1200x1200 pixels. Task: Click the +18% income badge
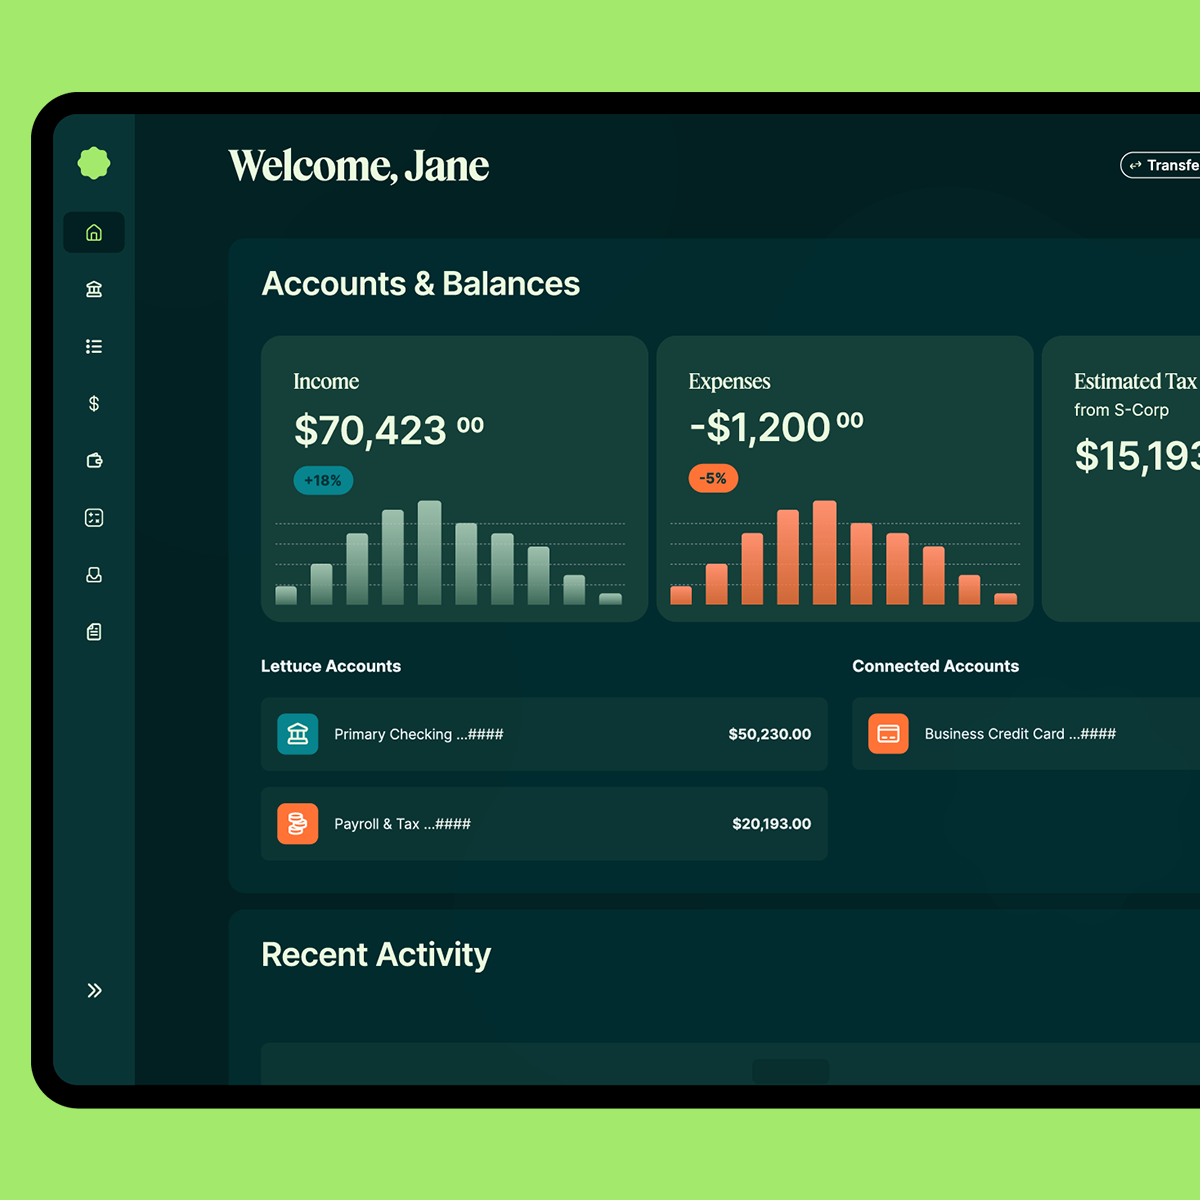coord(323,480)
